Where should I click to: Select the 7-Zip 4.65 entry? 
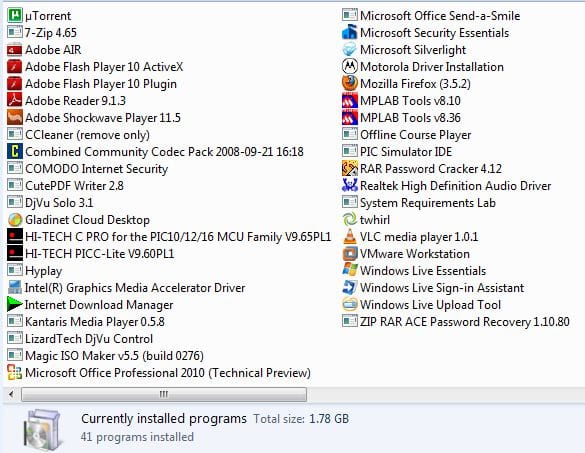click(x=42, y=33)
